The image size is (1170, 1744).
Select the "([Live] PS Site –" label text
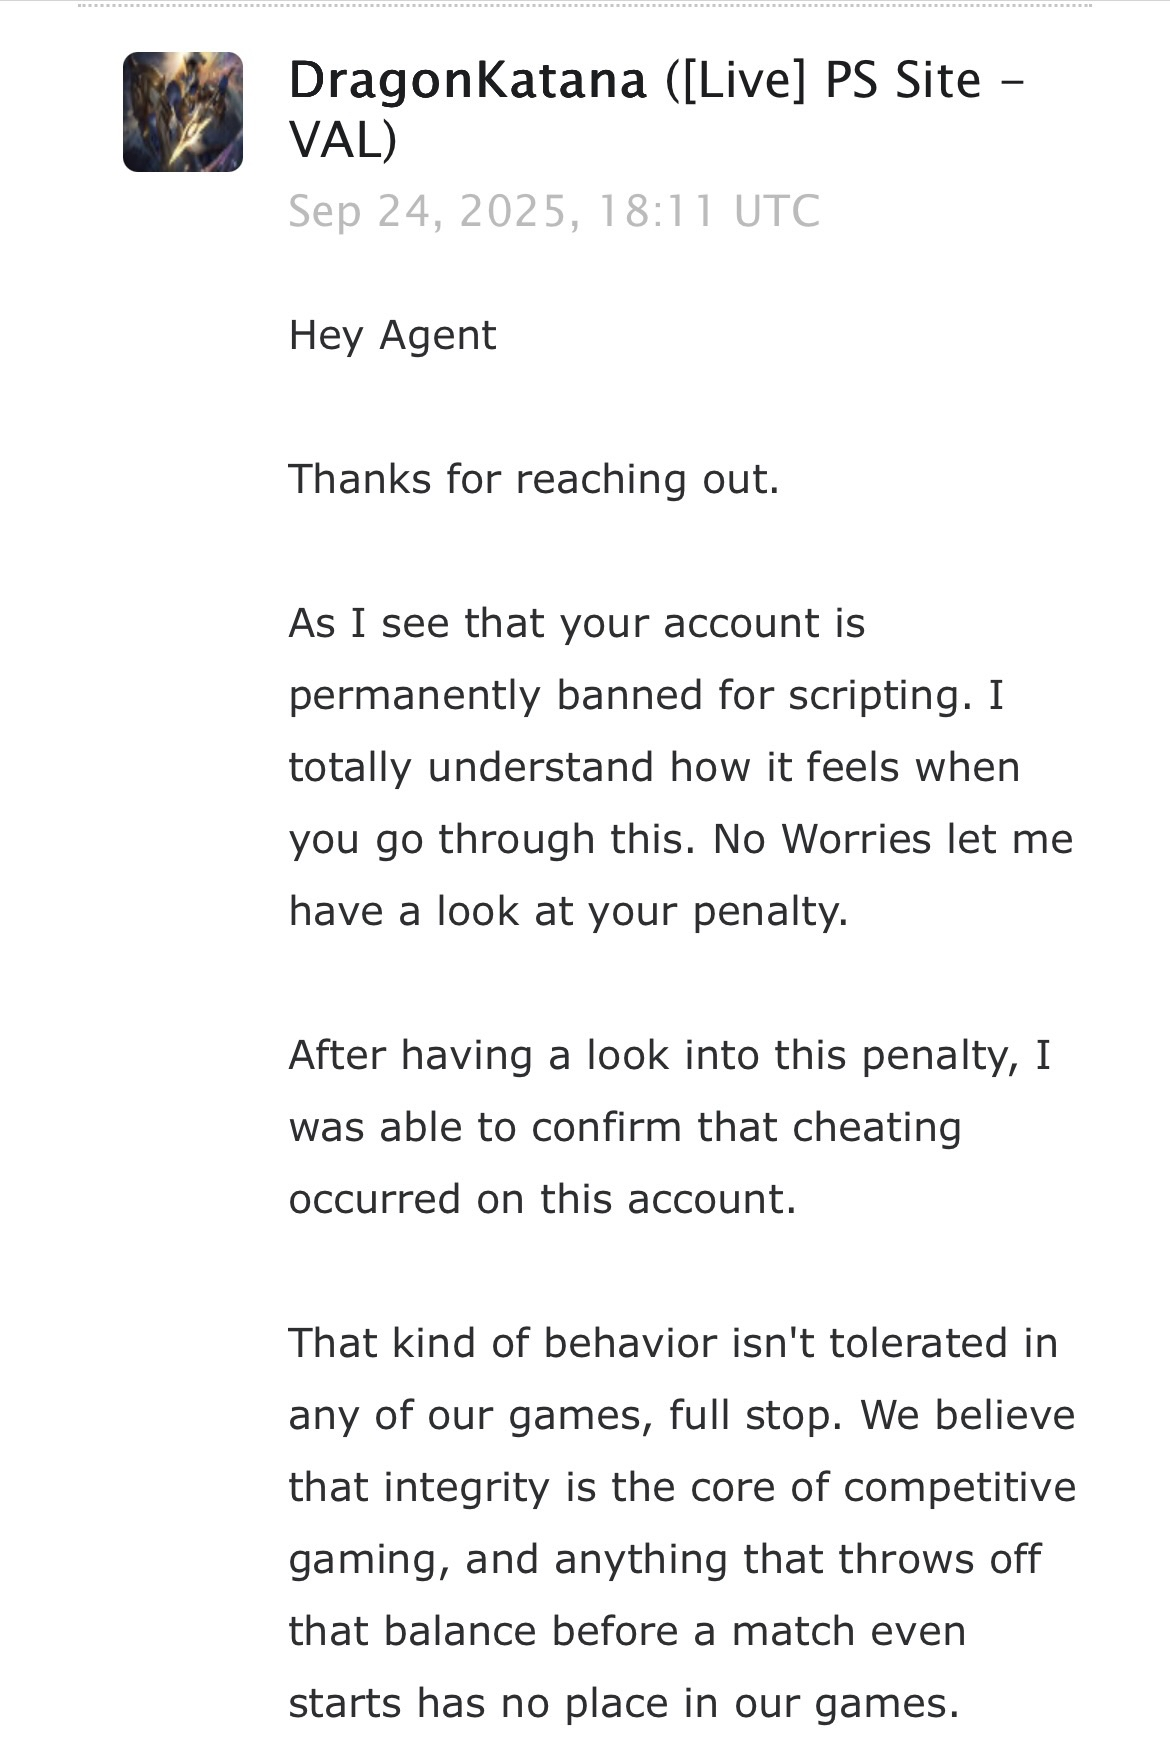click(x=845, y=80)
